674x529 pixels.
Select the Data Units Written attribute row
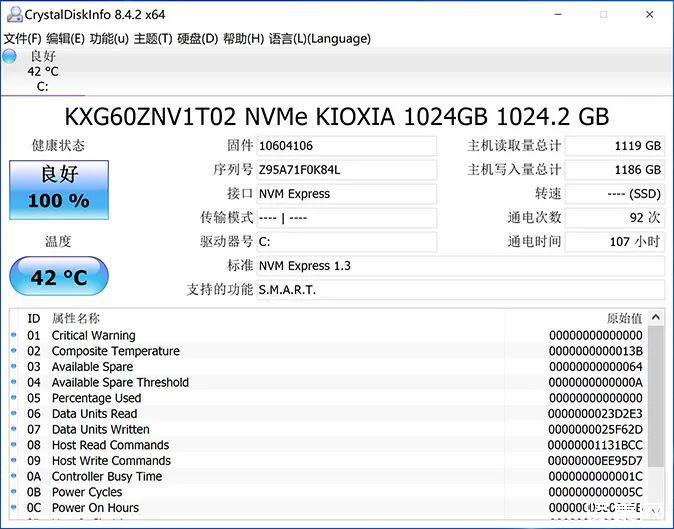(328, 429)
